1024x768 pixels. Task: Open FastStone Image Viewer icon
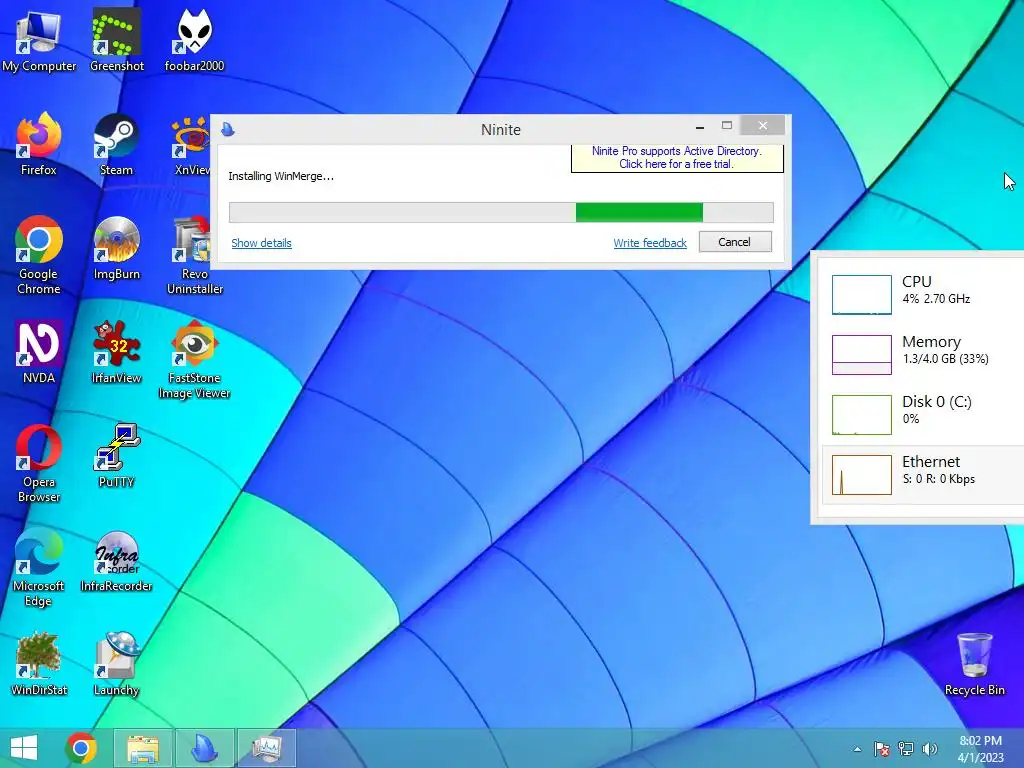194,359
